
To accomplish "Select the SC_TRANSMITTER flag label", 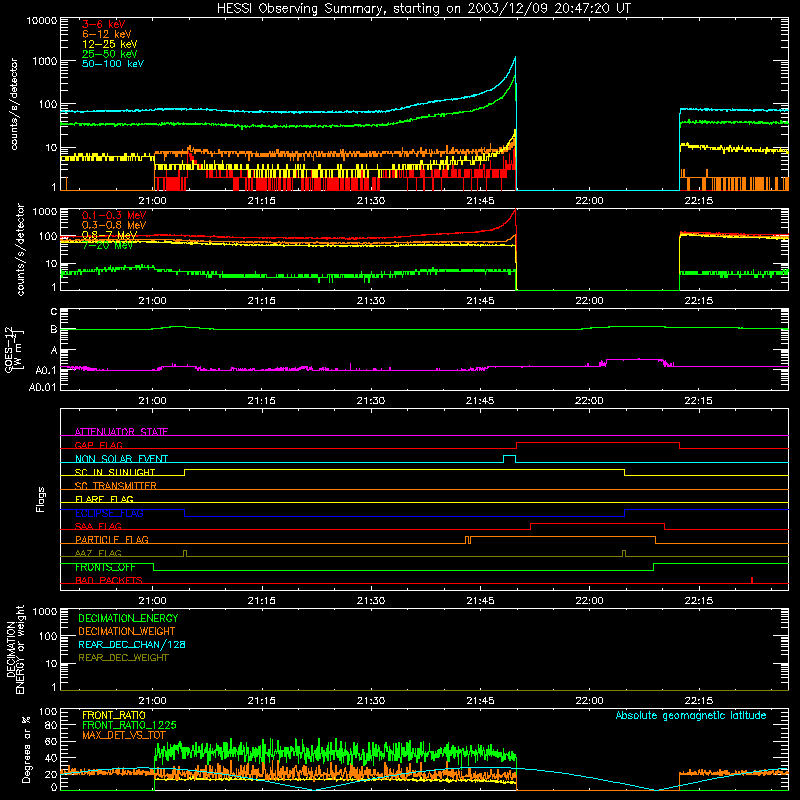I will click(x=116, y=486).
